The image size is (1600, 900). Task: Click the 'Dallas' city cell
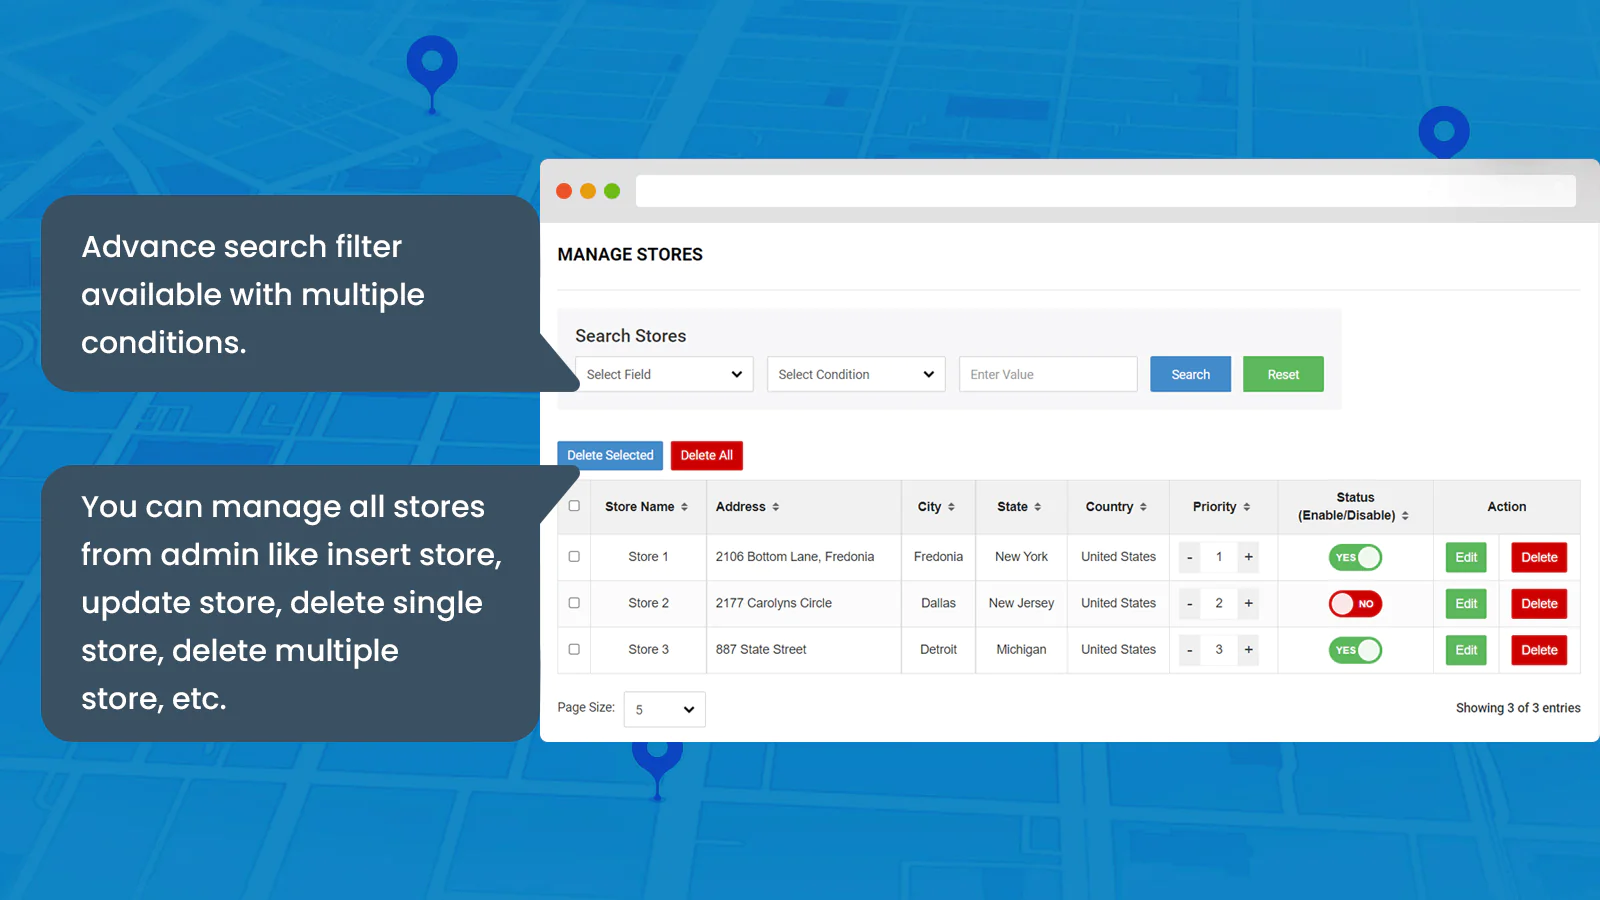(938, 603)
